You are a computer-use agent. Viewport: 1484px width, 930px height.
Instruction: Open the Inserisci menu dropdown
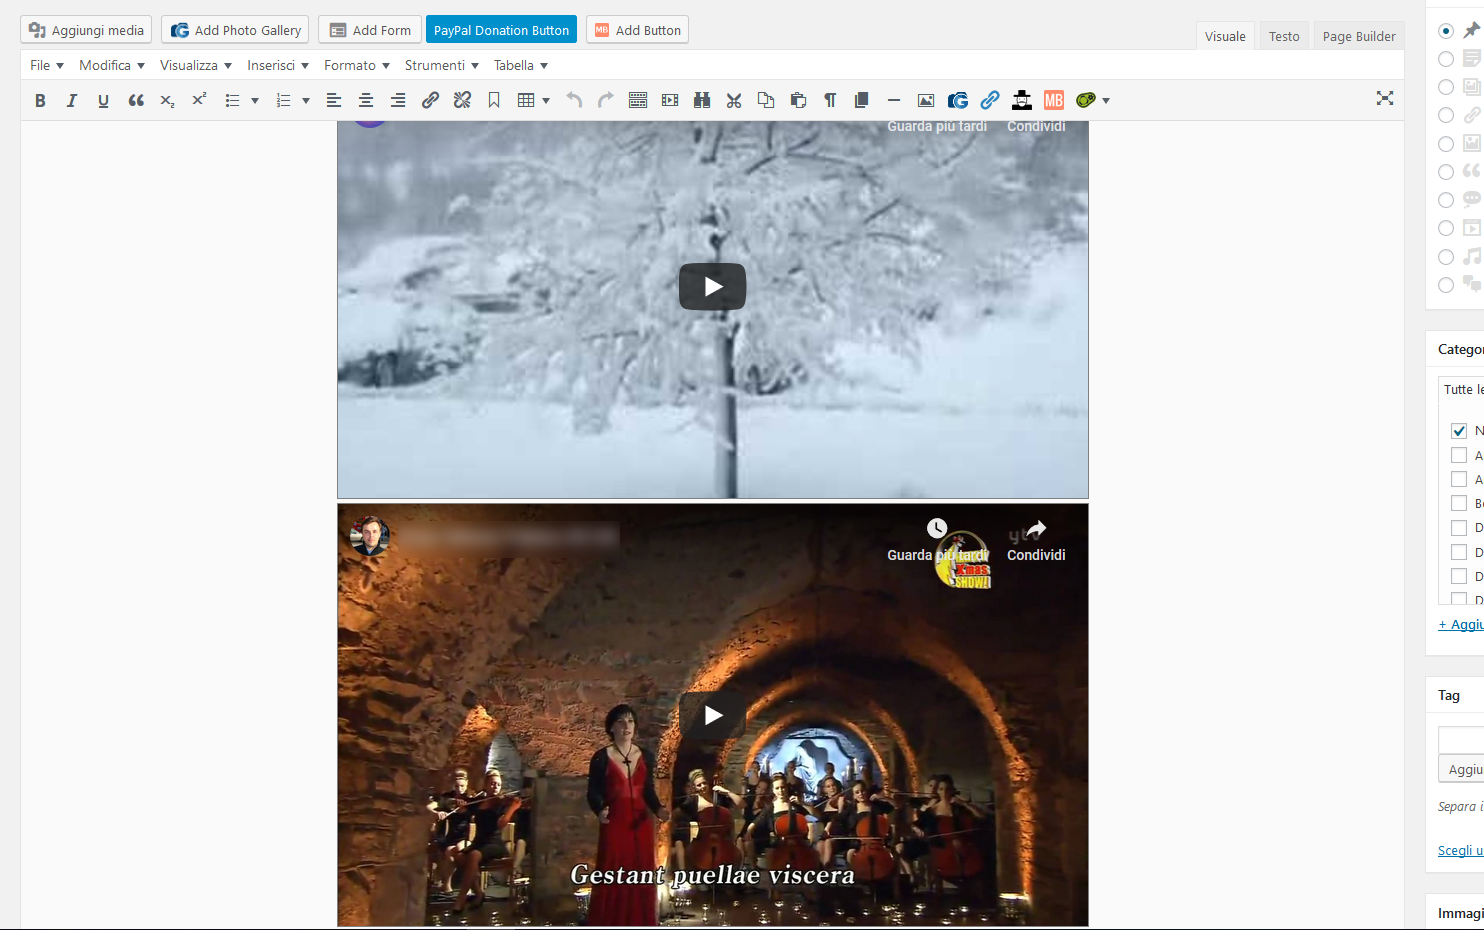(278, 65)
